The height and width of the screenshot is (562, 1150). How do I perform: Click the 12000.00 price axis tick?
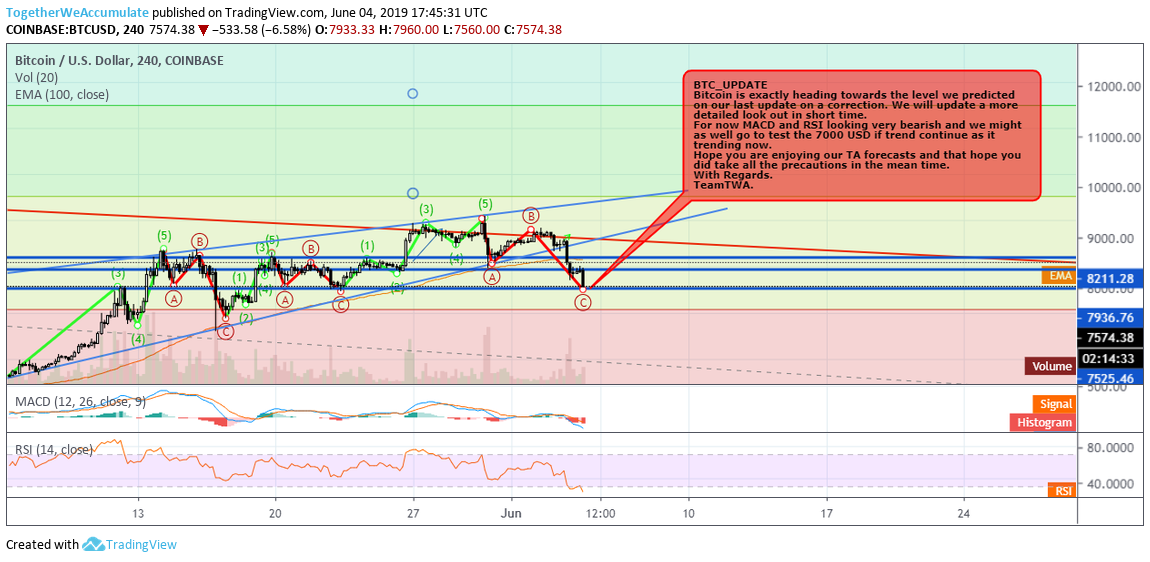(x=1113, y=87)
